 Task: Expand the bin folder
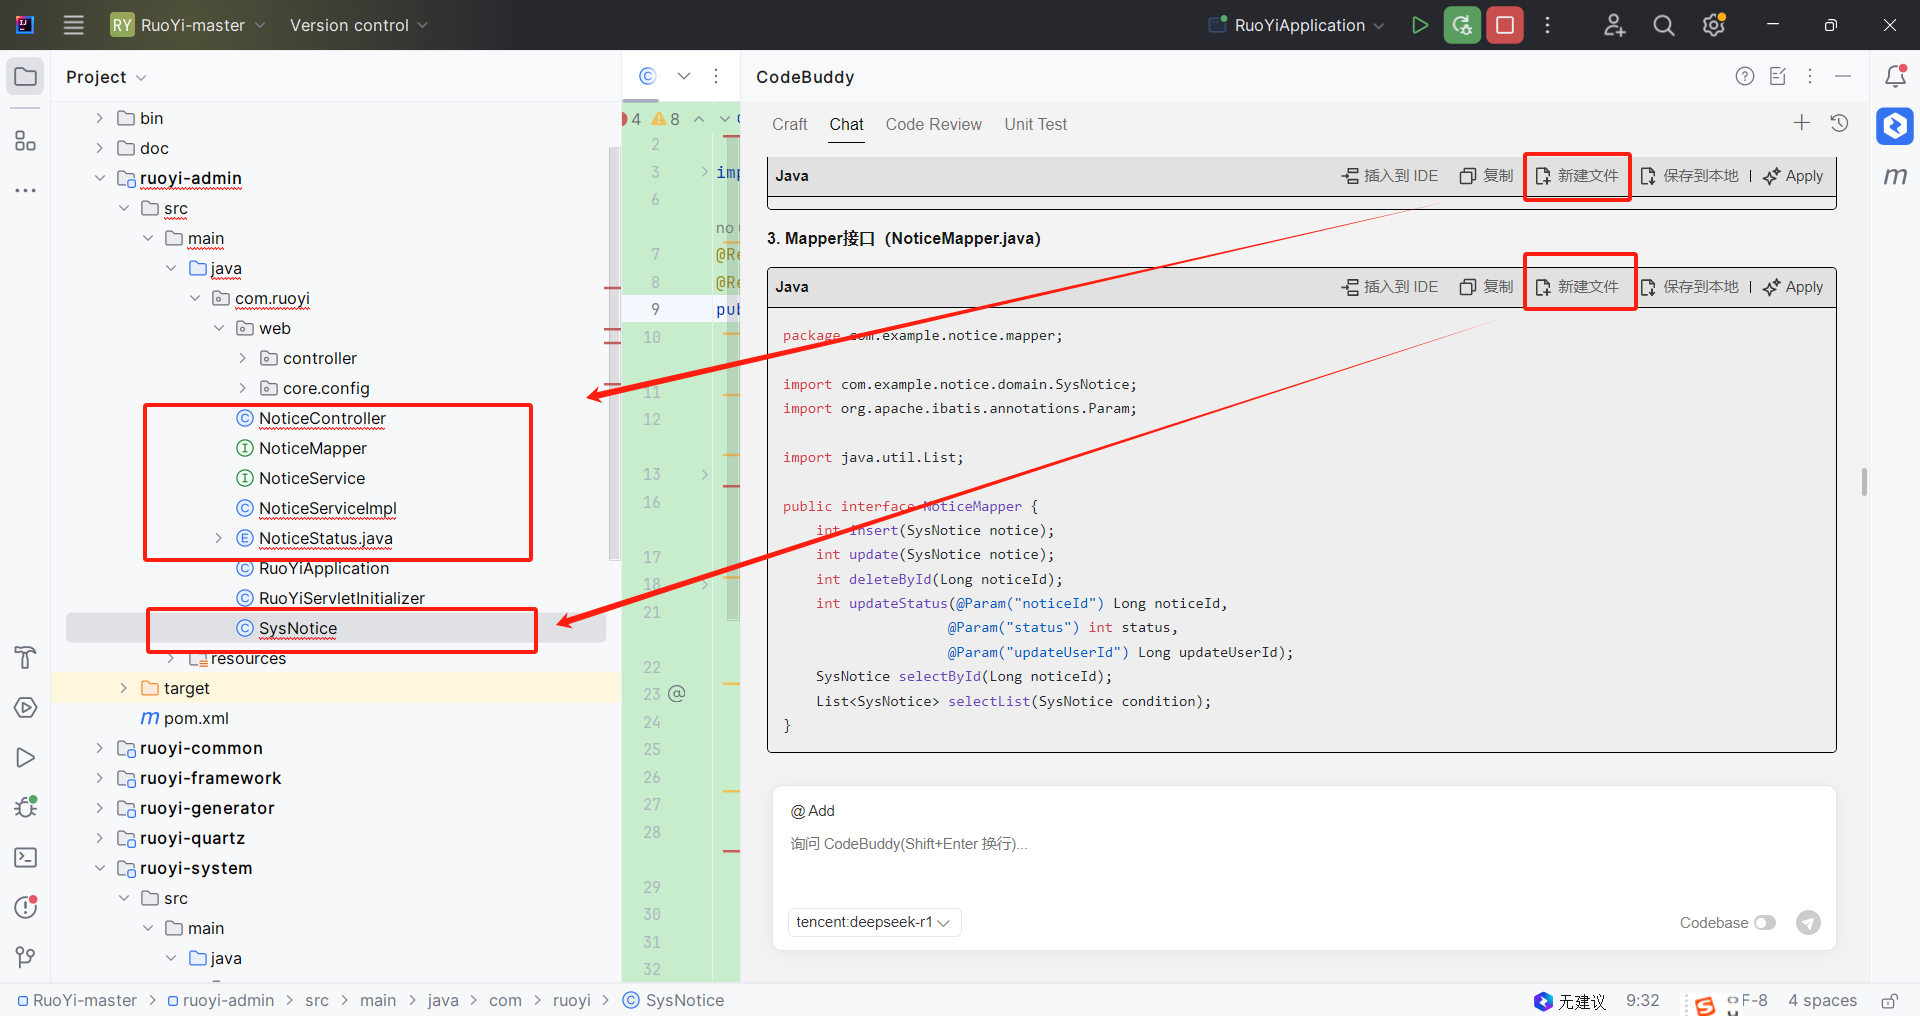coord(99,118)
